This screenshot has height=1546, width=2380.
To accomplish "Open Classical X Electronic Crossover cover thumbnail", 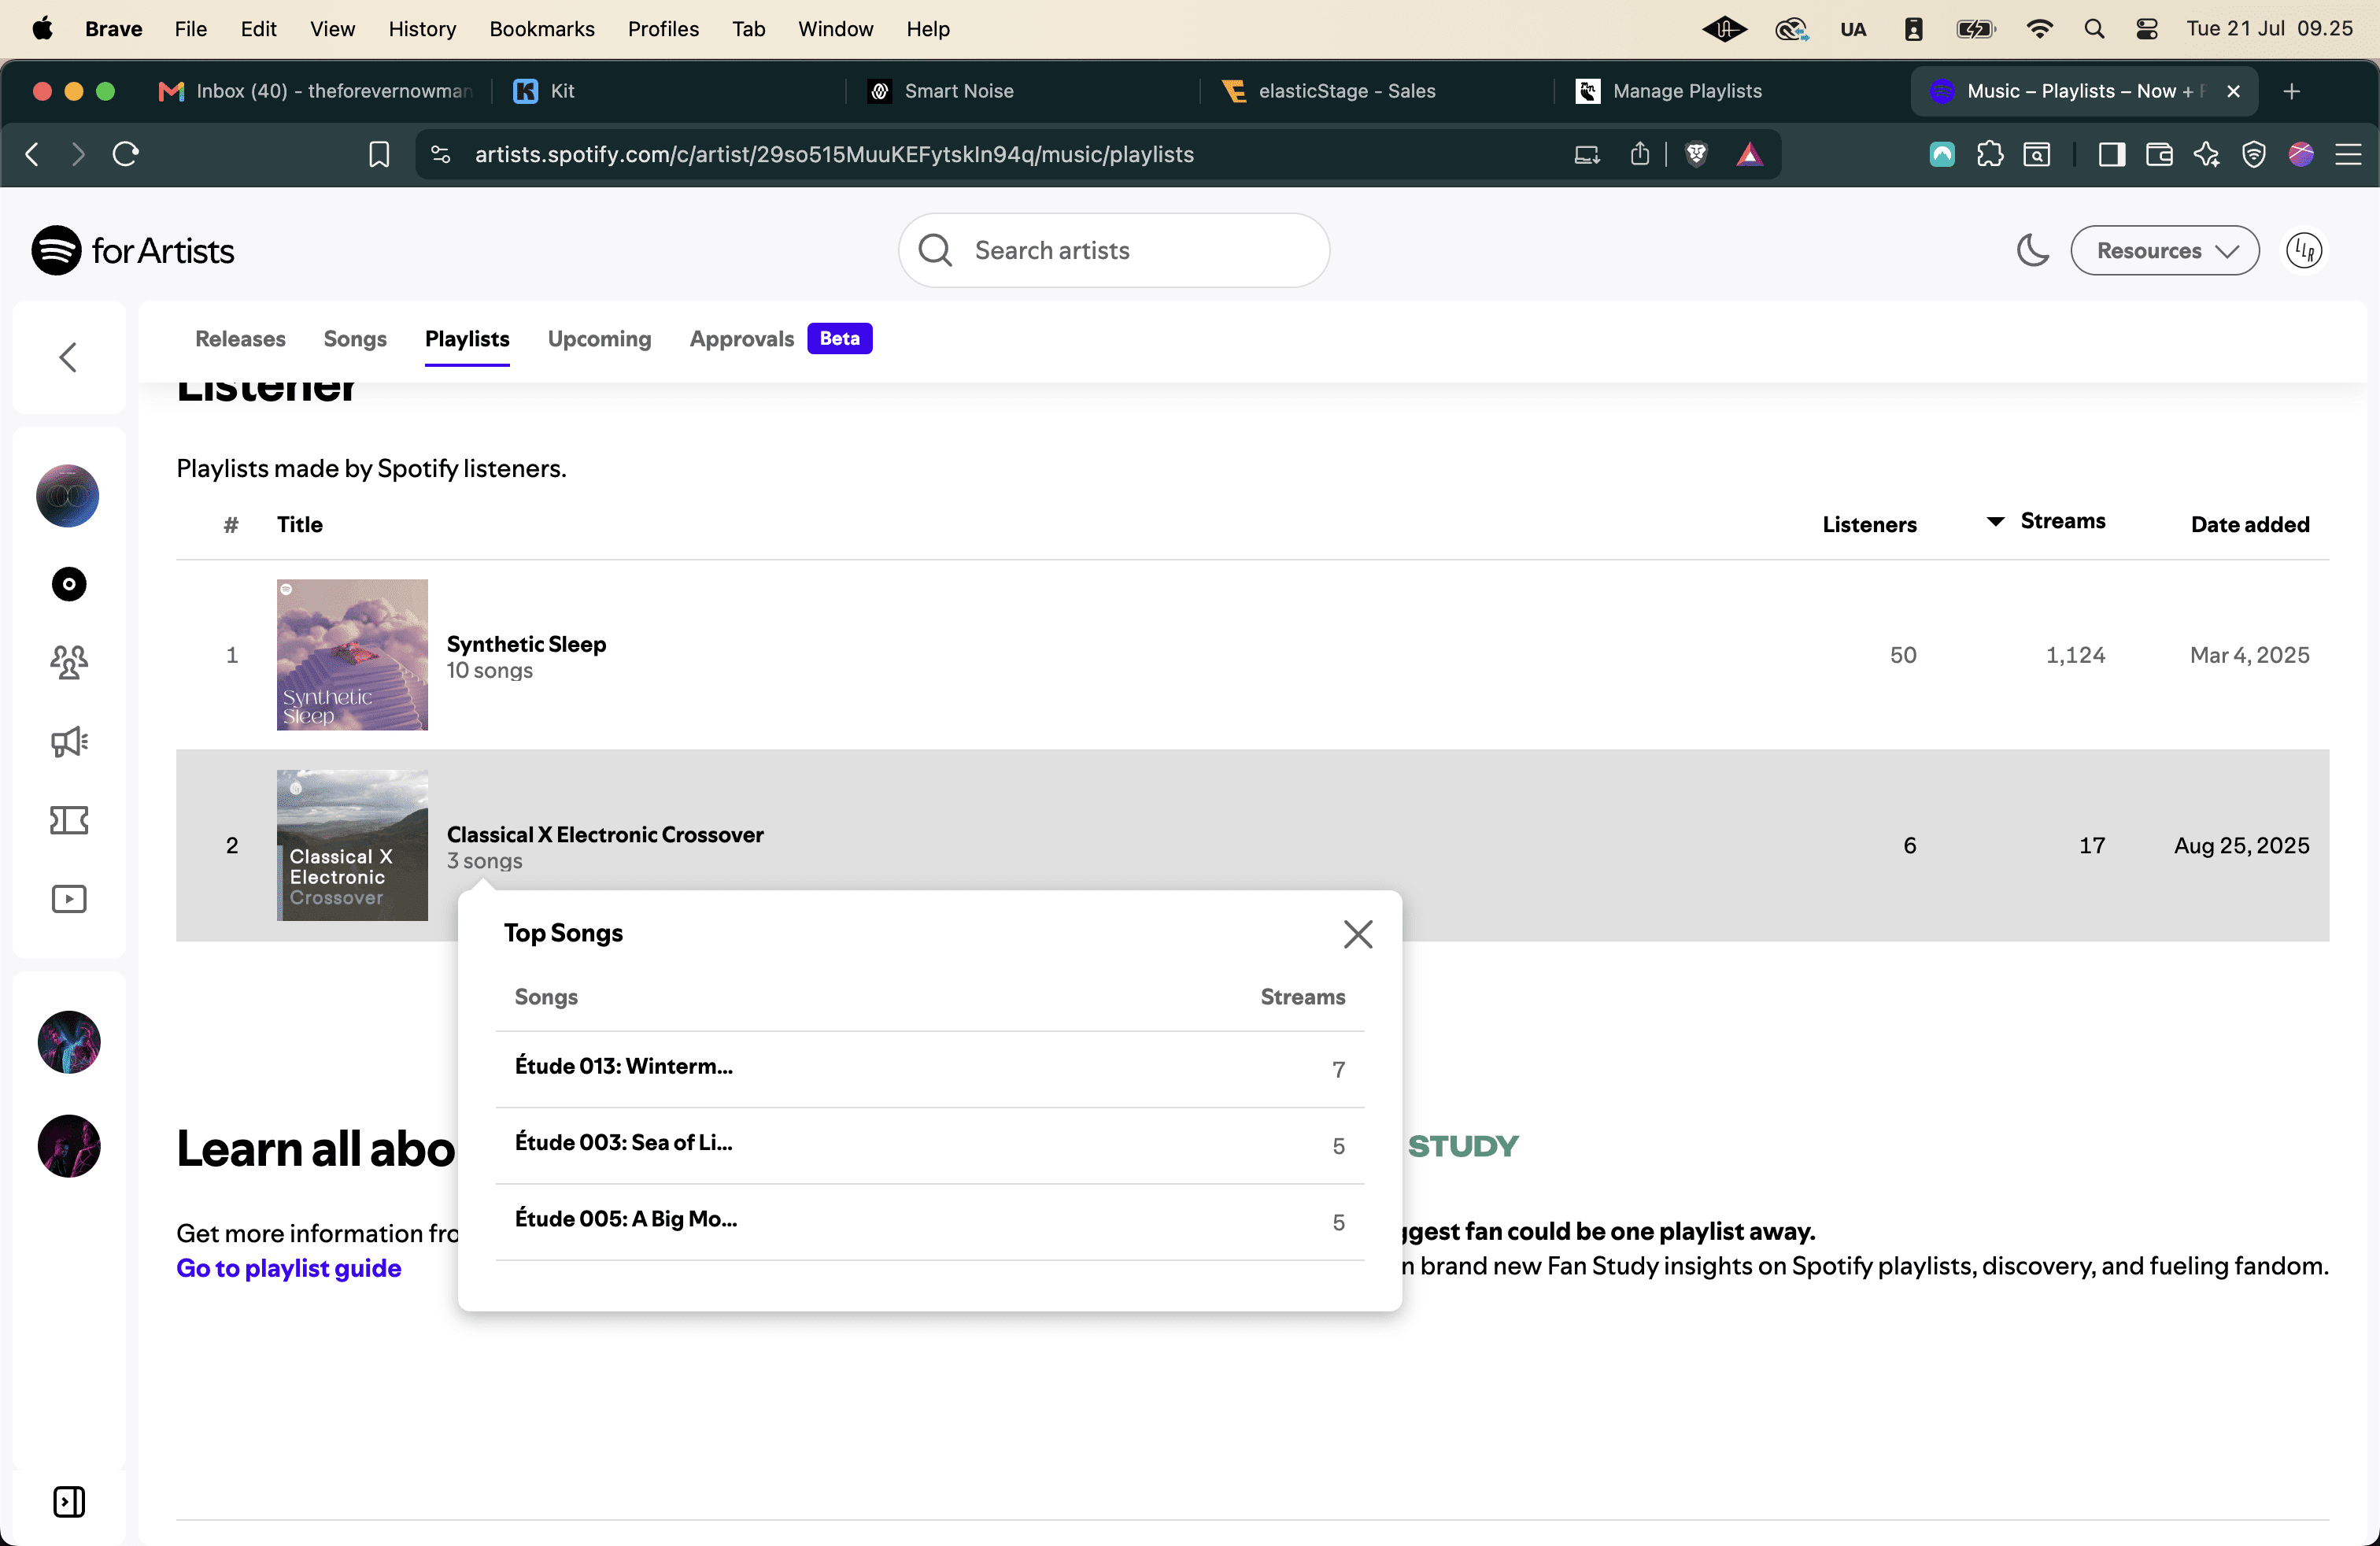I will 352,845.
